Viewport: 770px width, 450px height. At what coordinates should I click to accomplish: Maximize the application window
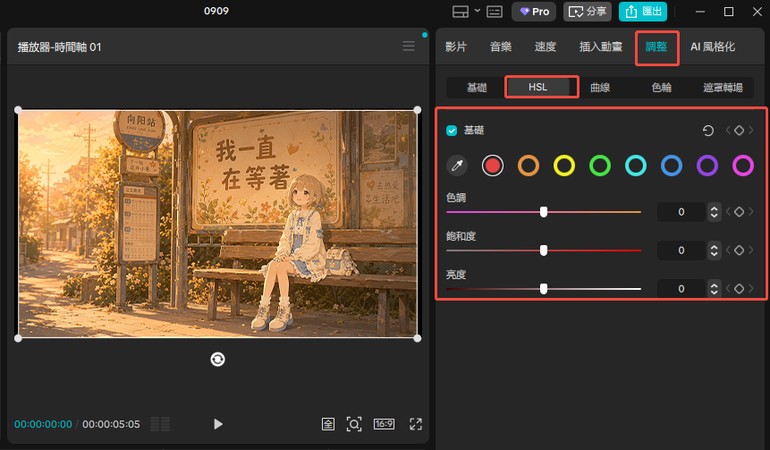(x=729, y=11)
